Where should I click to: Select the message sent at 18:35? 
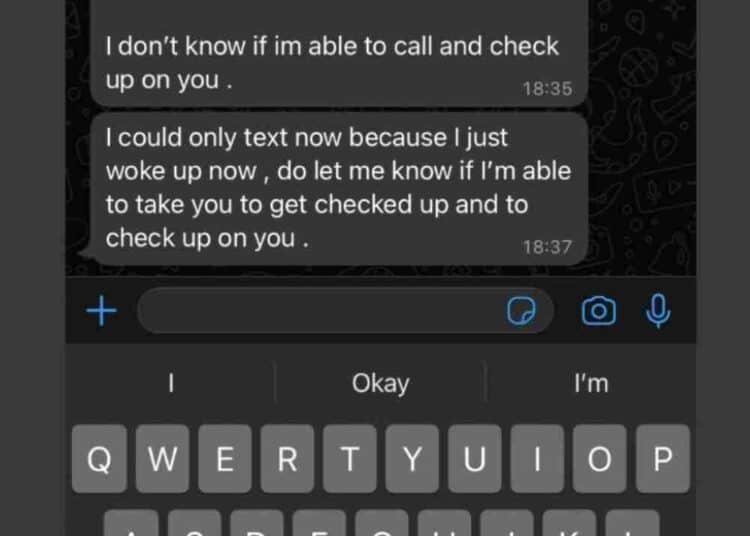(338, 53)
